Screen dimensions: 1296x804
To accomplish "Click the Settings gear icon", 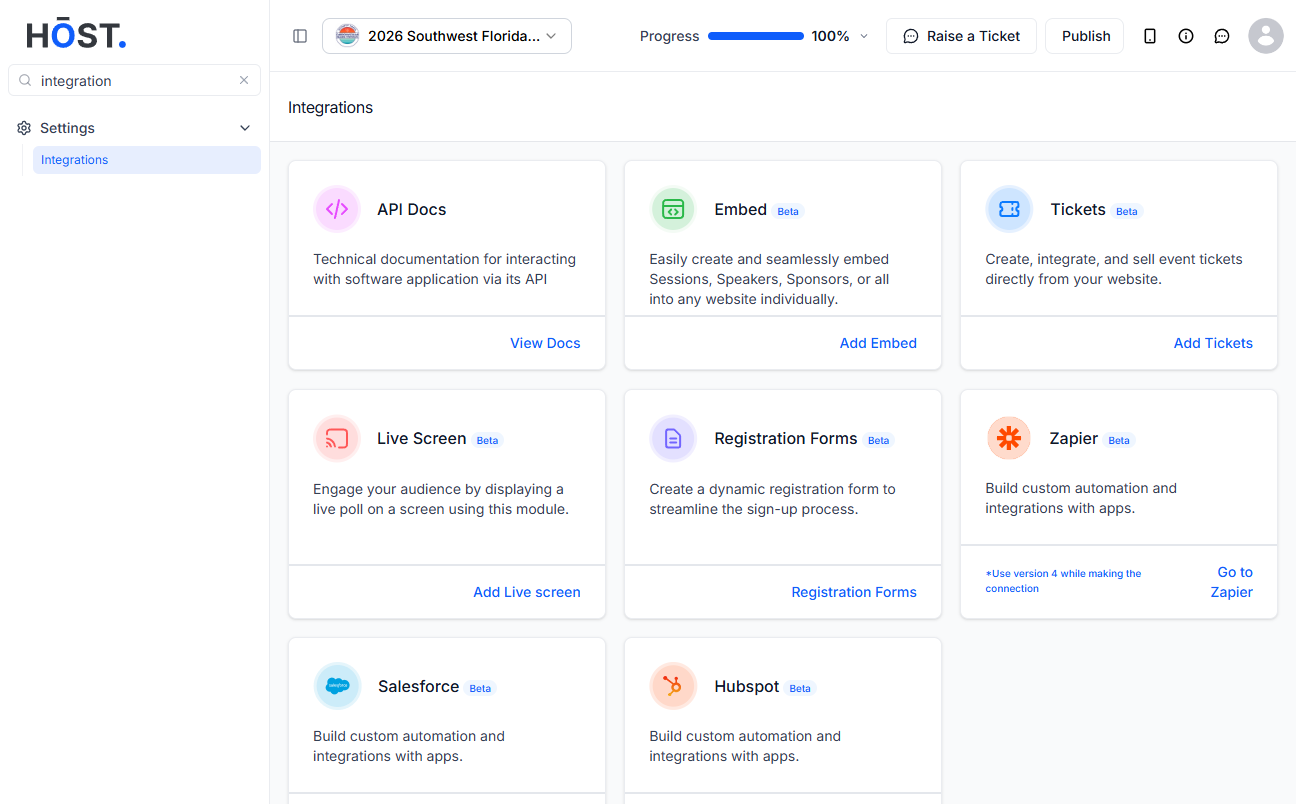I will [x=24, y=128].
